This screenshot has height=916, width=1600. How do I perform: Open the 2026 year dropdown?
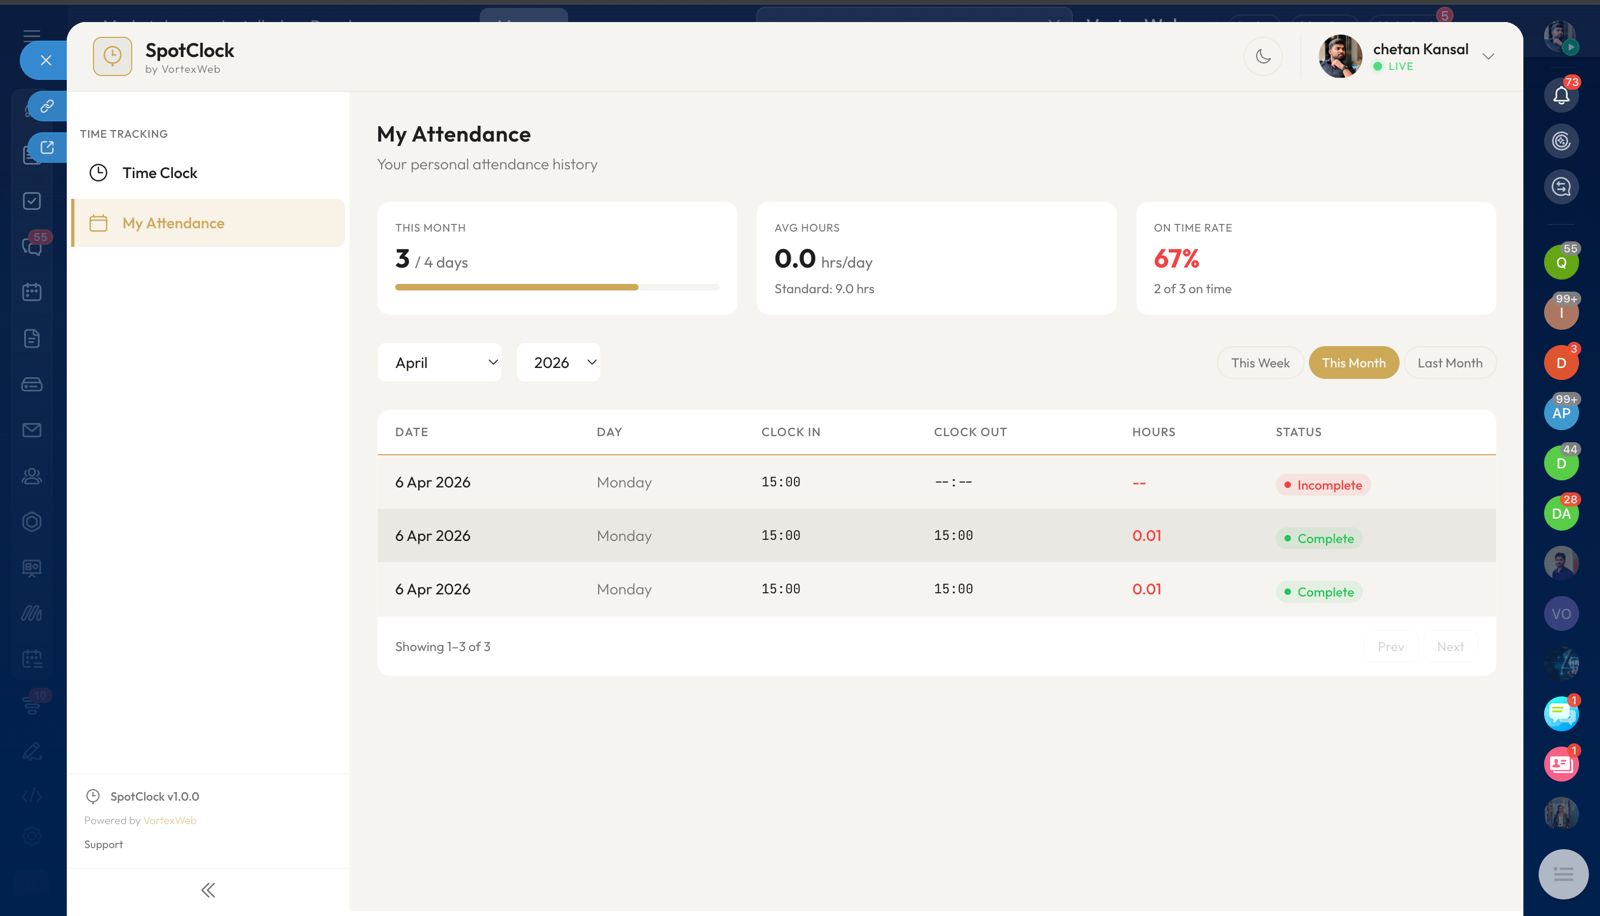coord(558,363)
